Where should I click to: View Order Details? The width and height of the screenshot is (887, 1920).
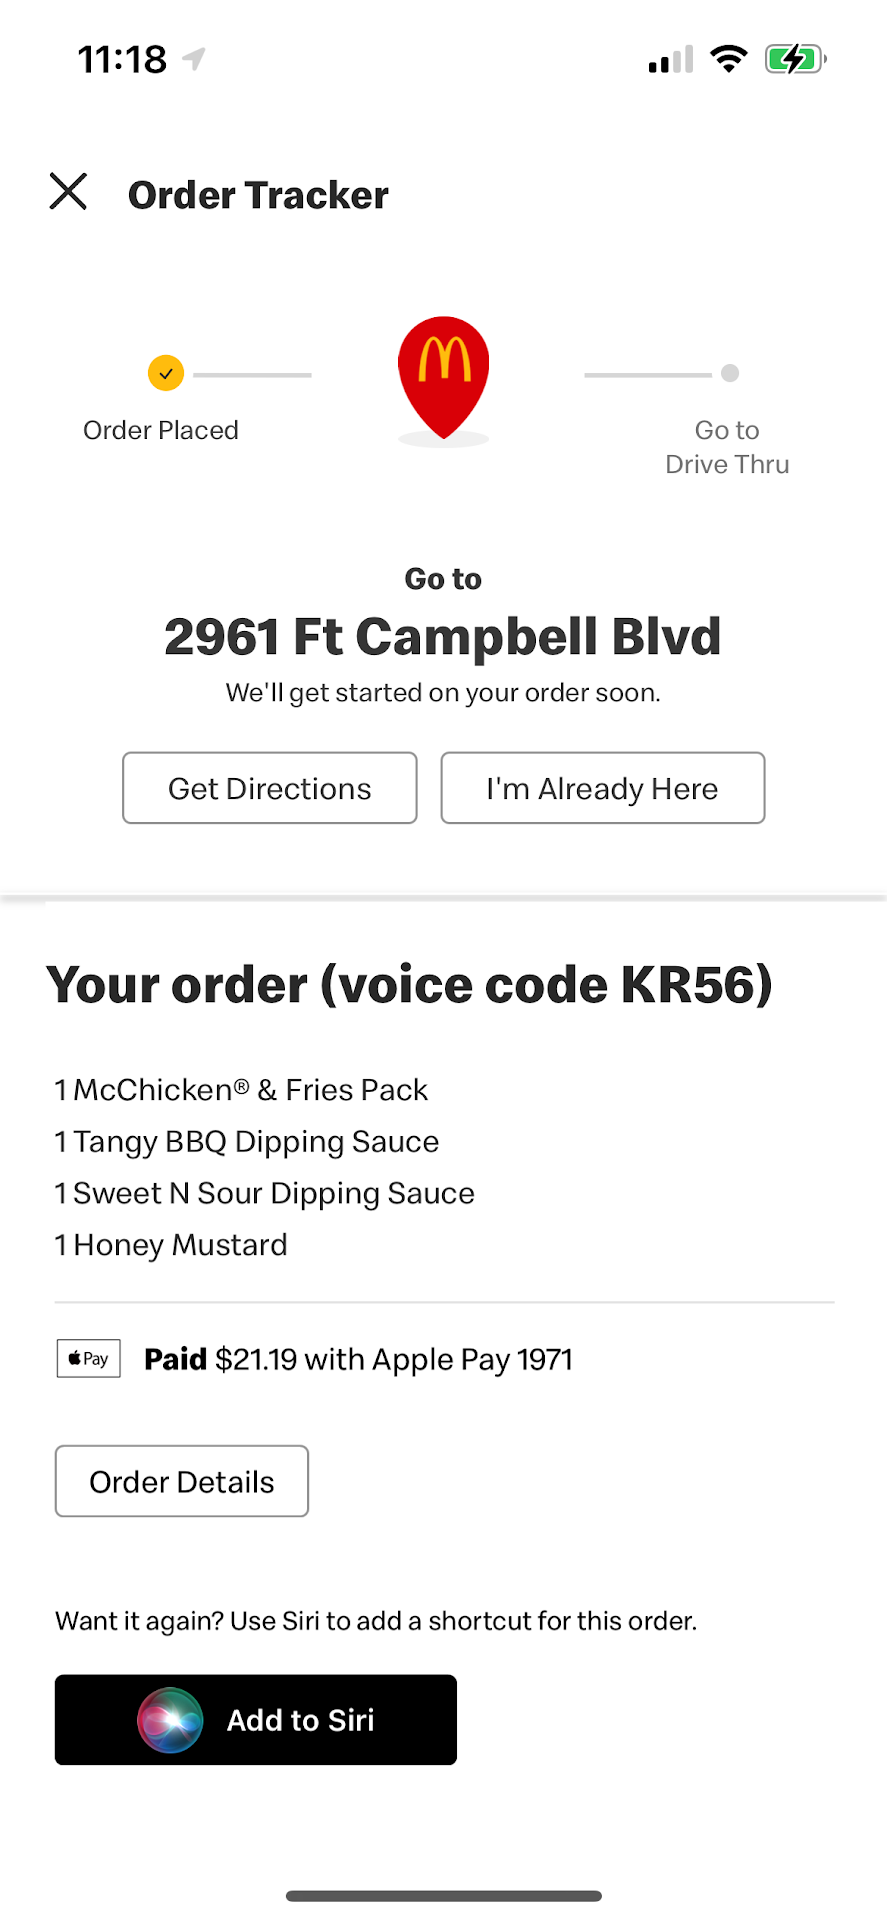(182, 1481)
